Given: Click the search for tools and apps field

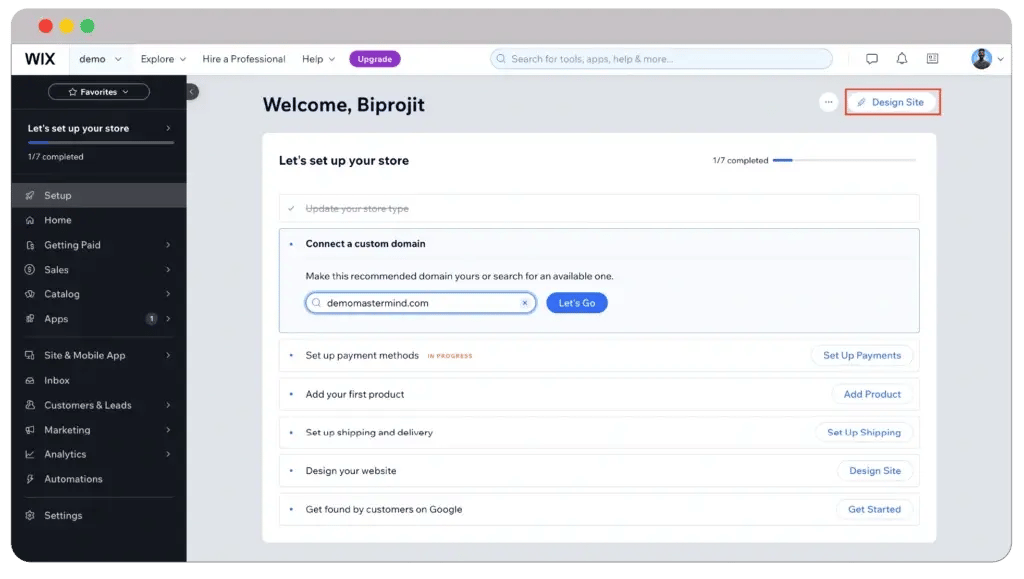Looking at the screenshot, I should [661, 59].
